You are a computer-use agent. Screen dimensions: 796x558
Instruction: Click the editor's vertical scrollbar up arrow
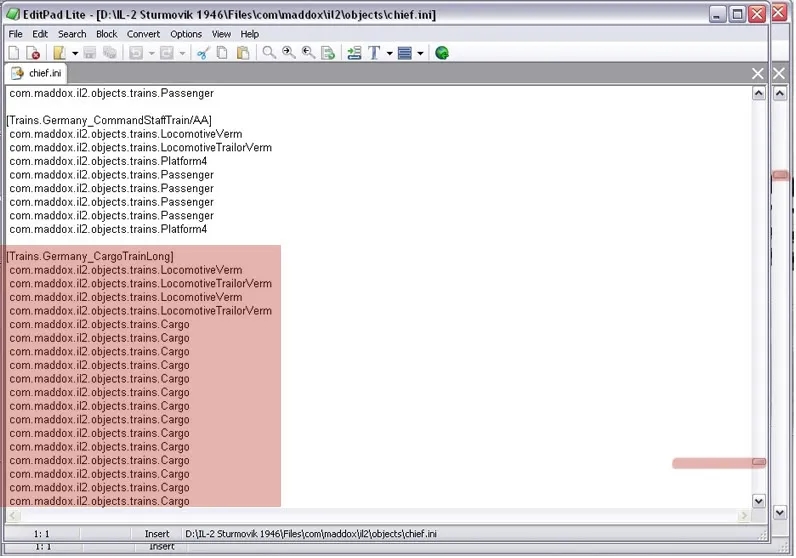(758, 93)
